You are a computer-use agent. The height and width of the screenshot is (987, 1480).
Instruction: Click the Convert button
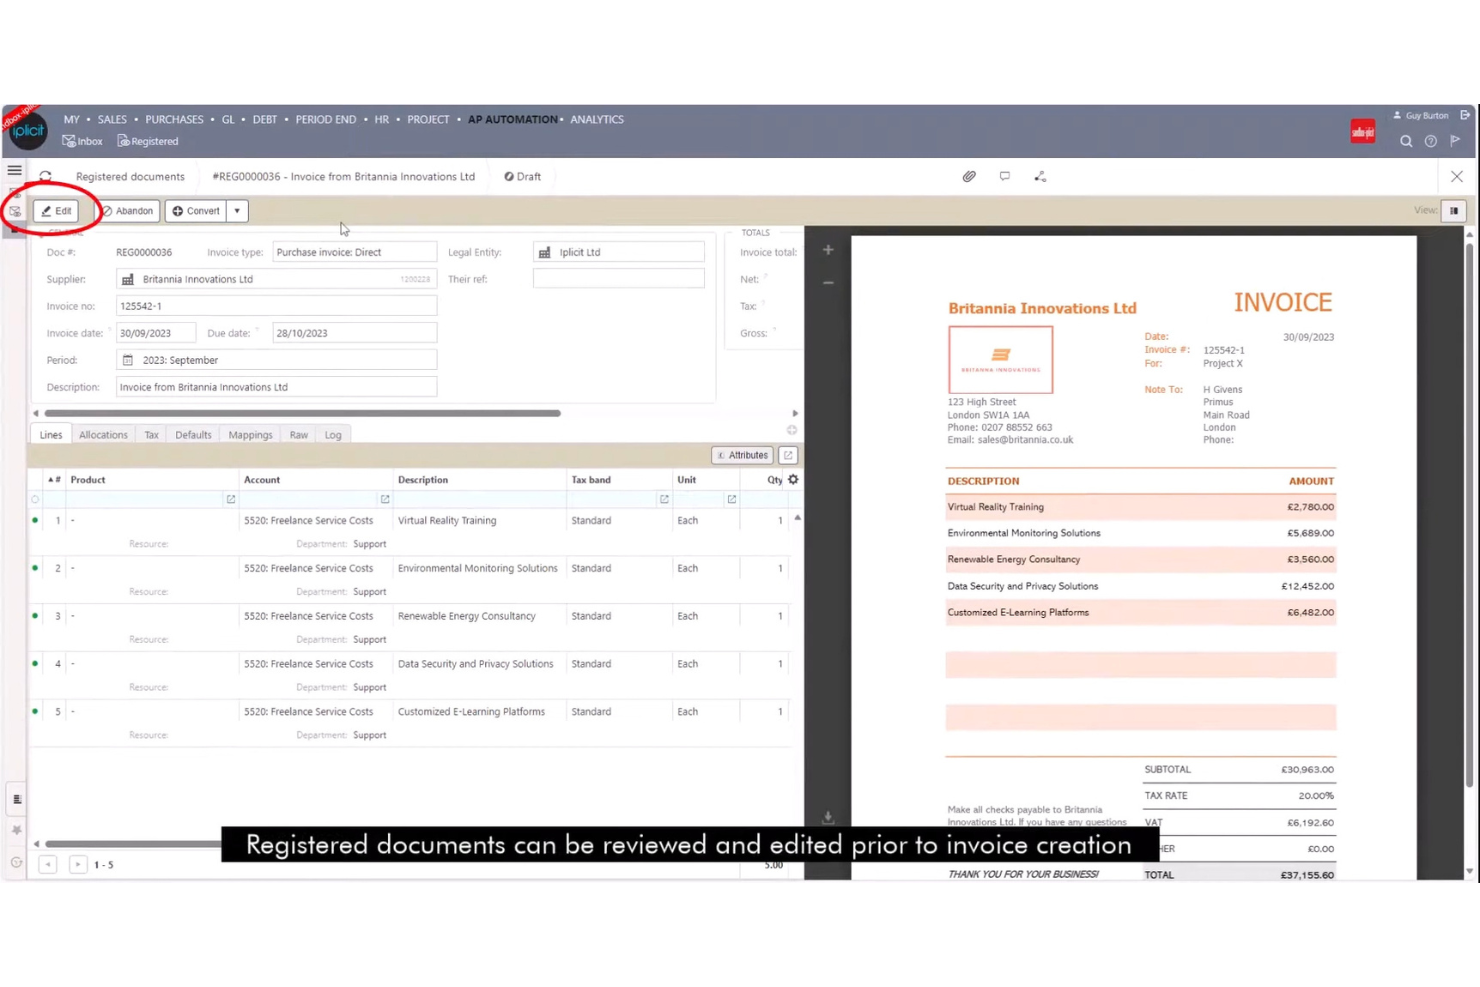click(196, 211)
